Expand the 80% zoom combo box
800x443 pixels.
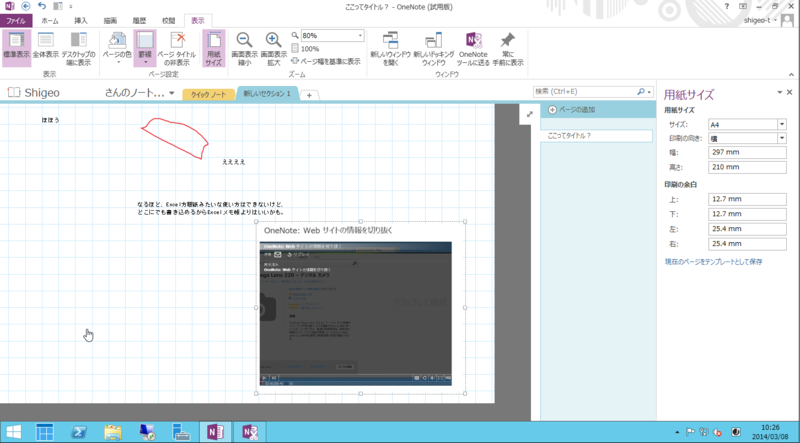(x=360, y=36)
